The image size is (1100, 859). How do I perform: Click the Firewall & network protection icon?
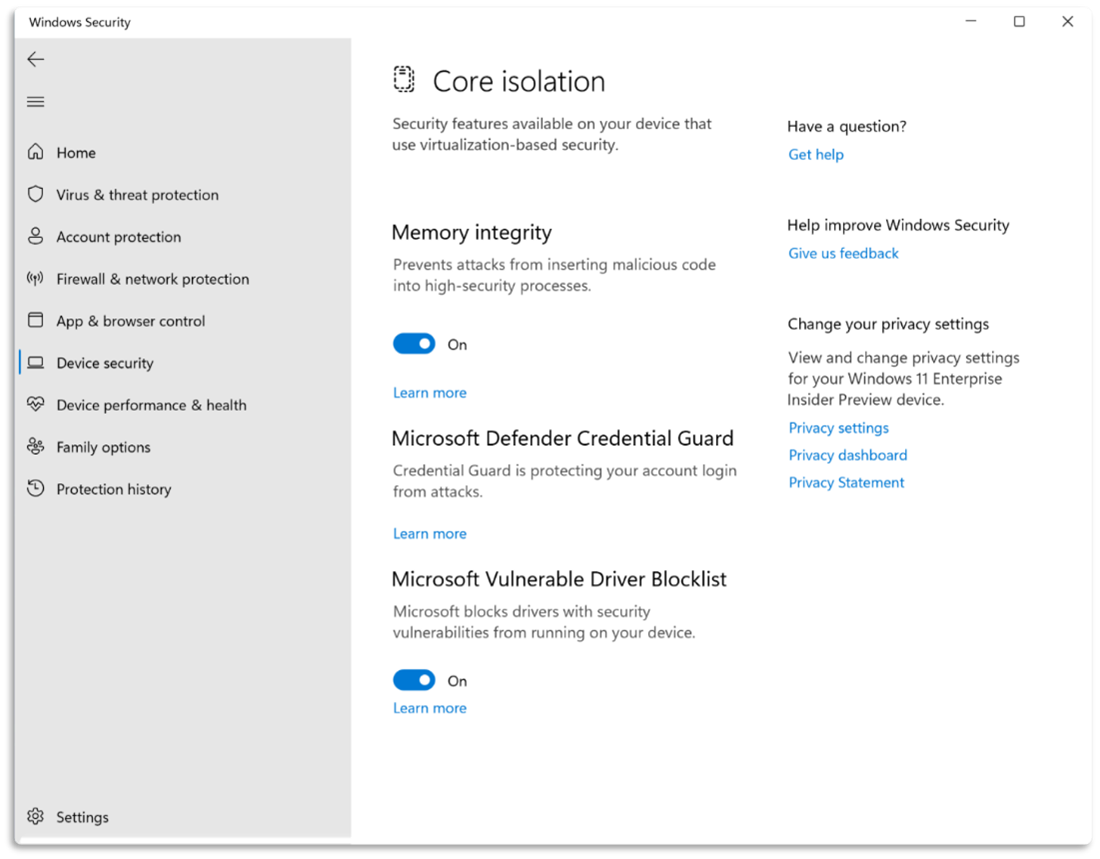[x=35, y=279]
